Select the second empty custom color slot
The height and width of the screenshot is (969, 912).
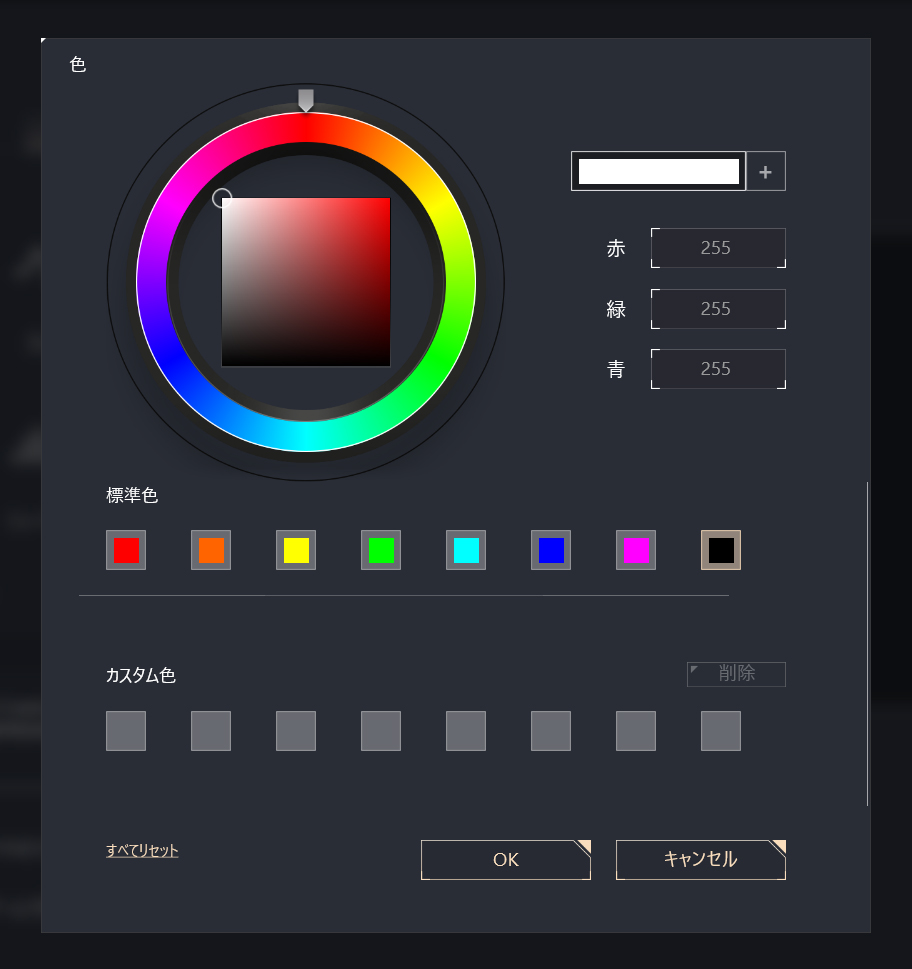pos(211,731)
